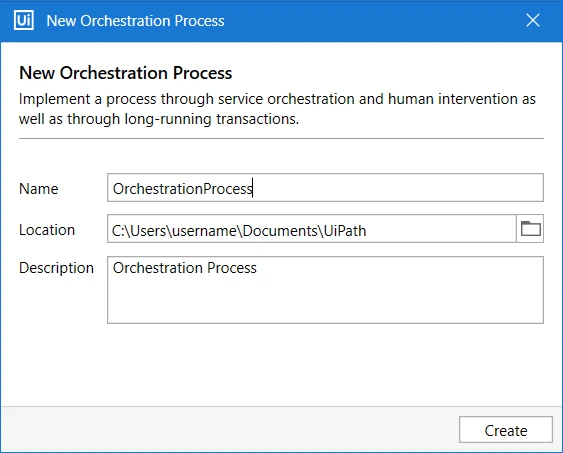
Task: Click the title bar text New Orchestration Process
Action: 135,21
